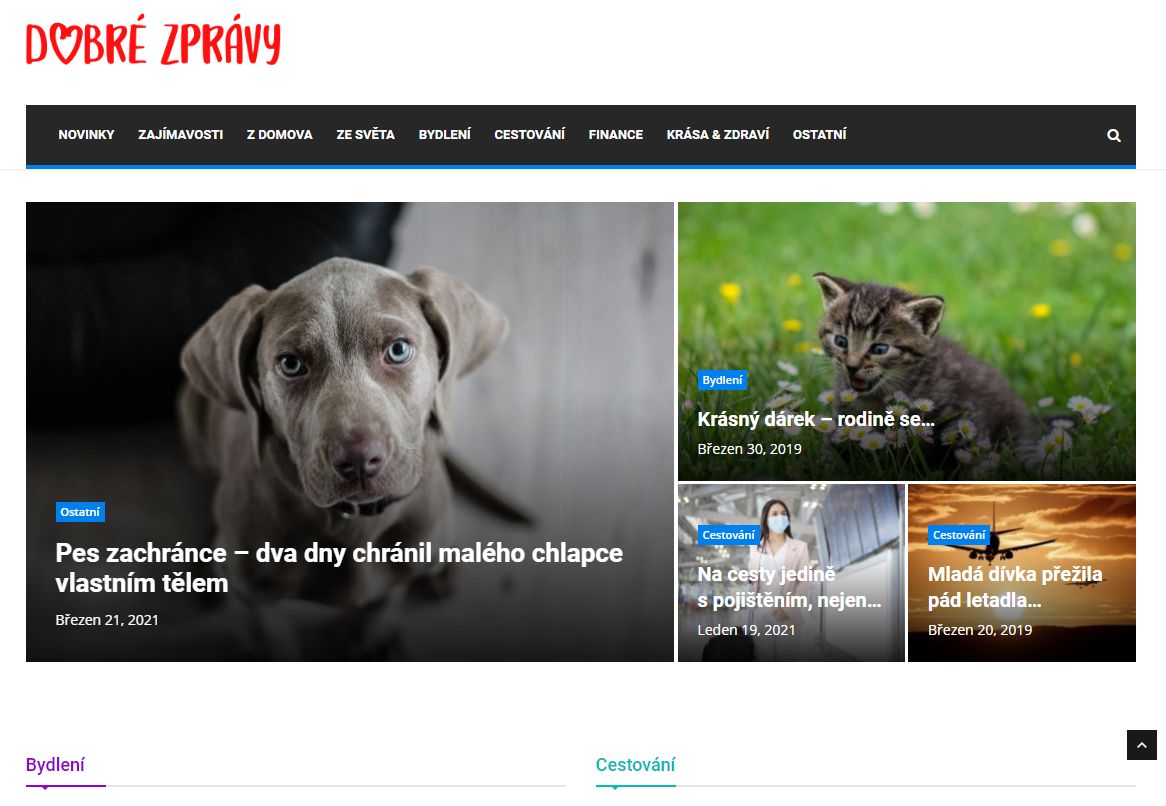
Task: Open the Zajímavosti menu item
Action: tap(181, 135)
